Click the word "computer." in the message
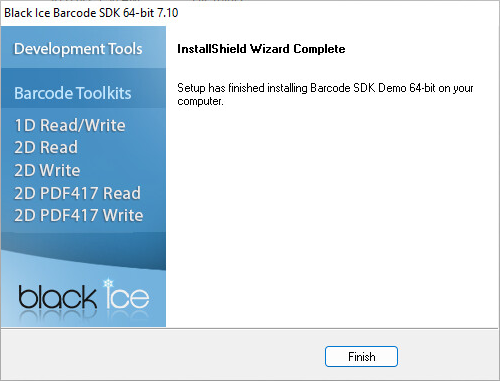Screen dimensions: 500x381 pos(200,101)
